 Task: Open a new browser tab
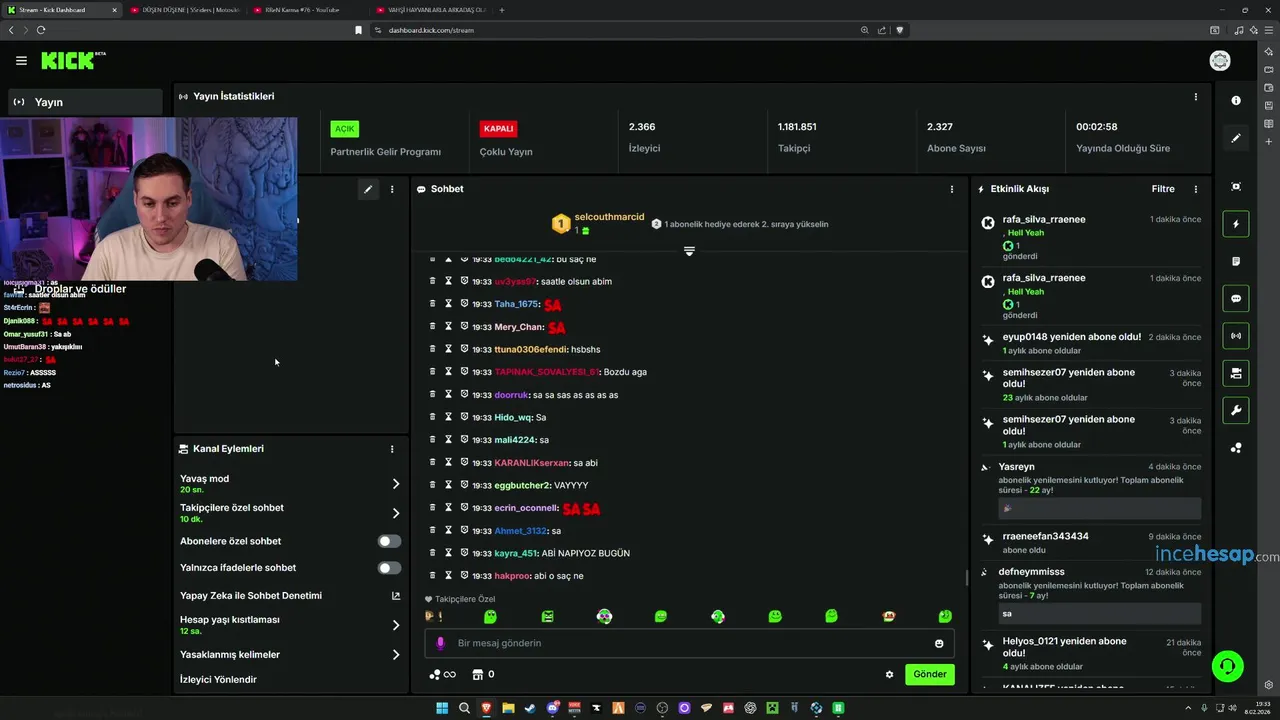tap(502, 10)
